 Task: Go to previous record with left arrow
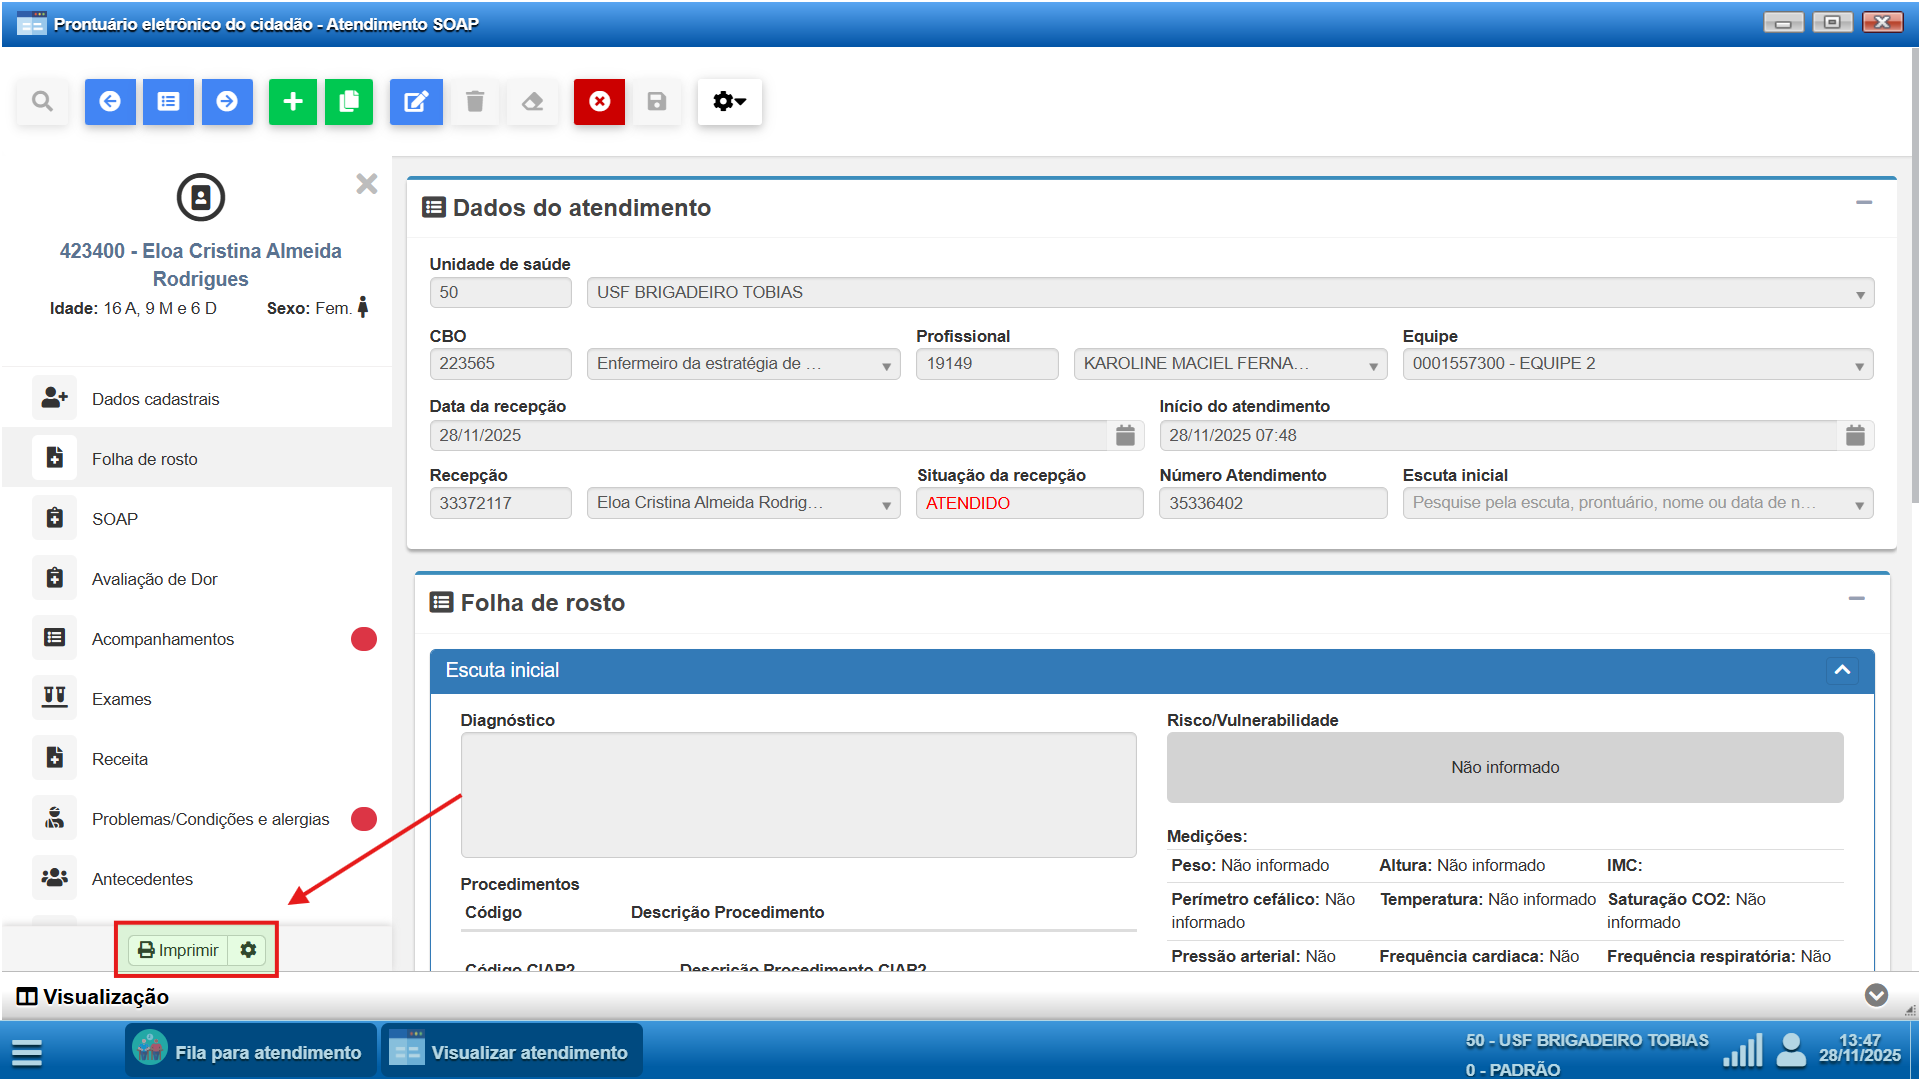pos(110,102)
